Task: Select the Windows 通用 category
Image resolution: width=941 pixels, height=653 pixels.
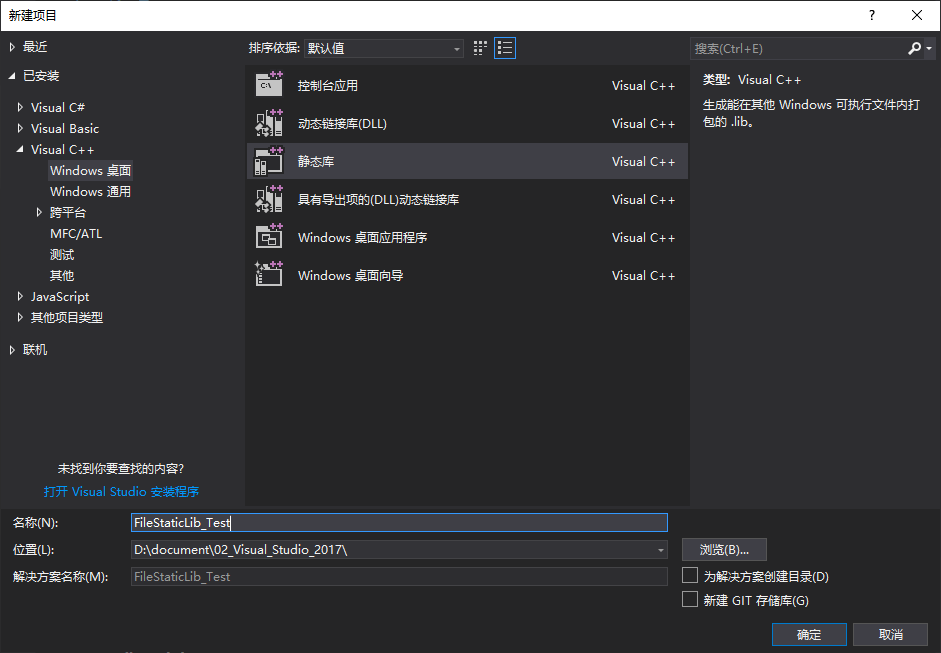Action: tap(91, 191)
